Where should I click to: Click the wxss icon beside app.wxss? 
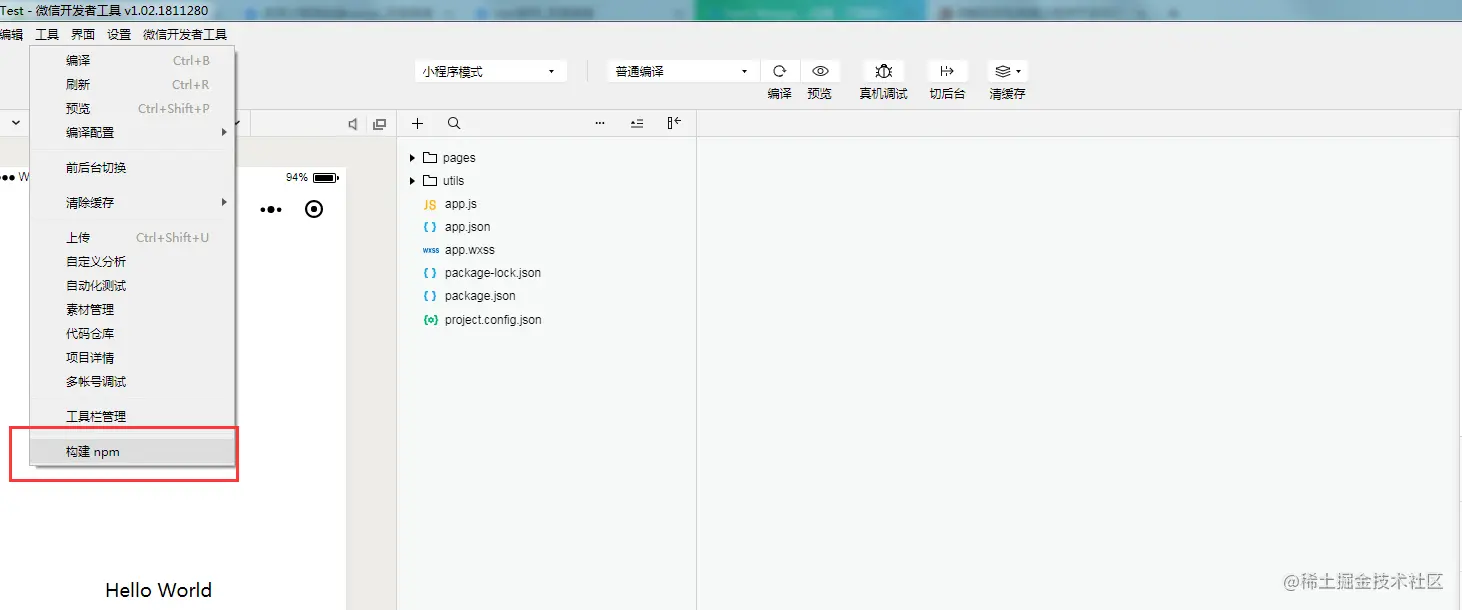click(431, 250)
